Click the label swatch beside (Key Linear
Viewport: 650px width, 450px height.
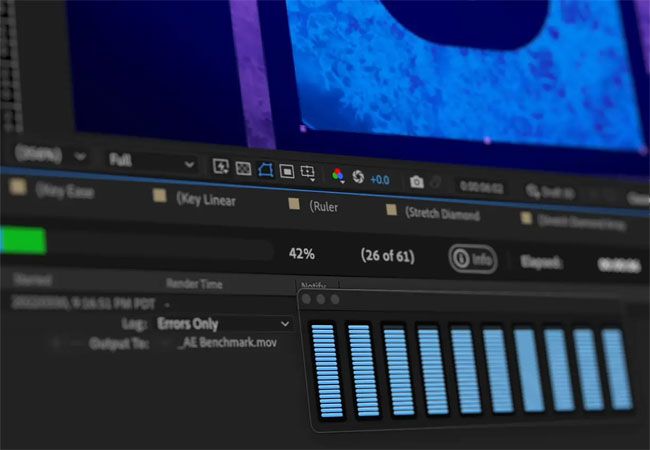[x=160, y=195]
